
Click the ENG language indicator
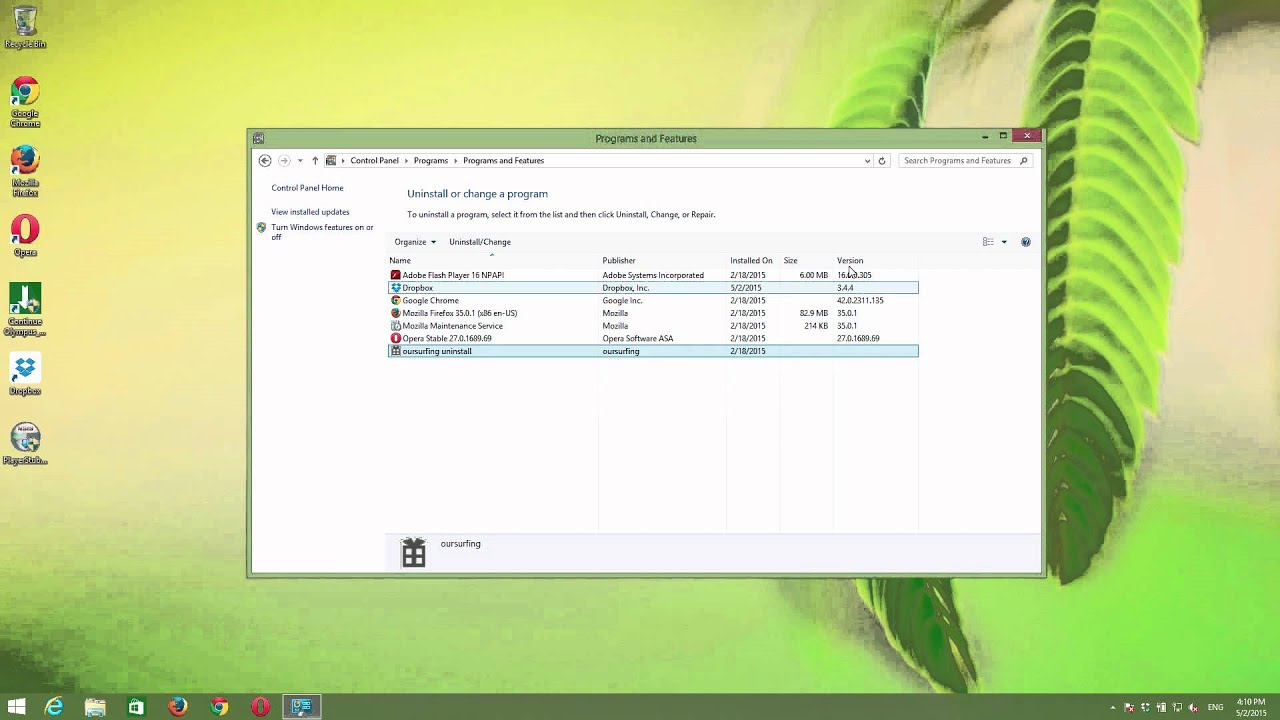point(1216,707)
